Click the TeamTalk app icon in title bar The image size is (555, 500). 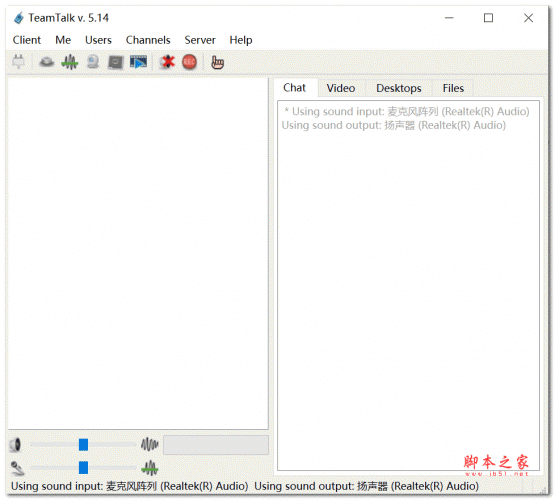19,18
